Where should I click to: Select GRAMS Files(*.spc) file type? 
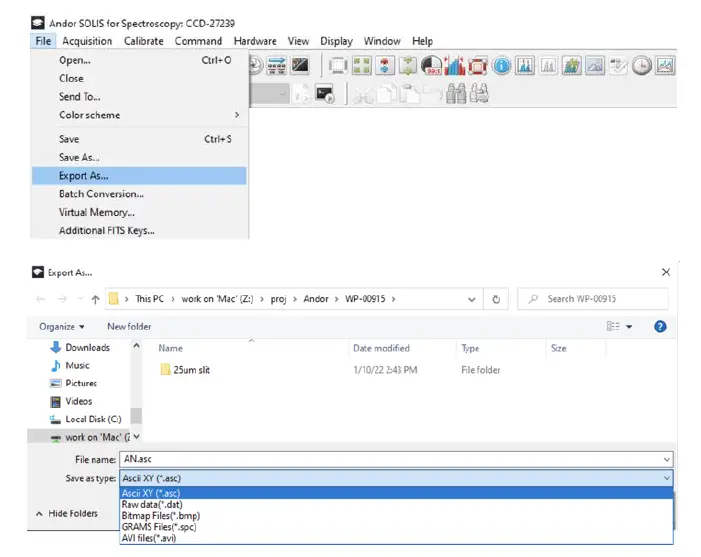tap(397, 527)
